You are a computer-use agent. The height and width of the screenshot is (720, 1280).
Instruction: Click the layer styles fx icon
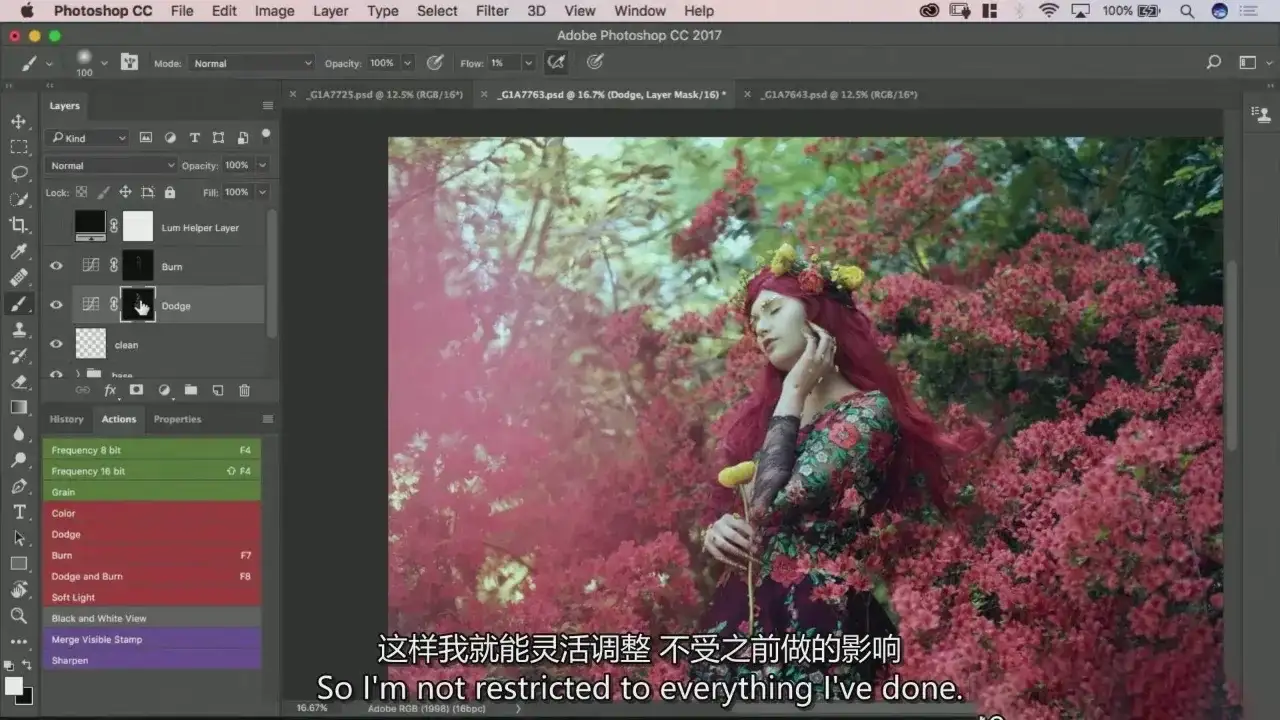110,390
